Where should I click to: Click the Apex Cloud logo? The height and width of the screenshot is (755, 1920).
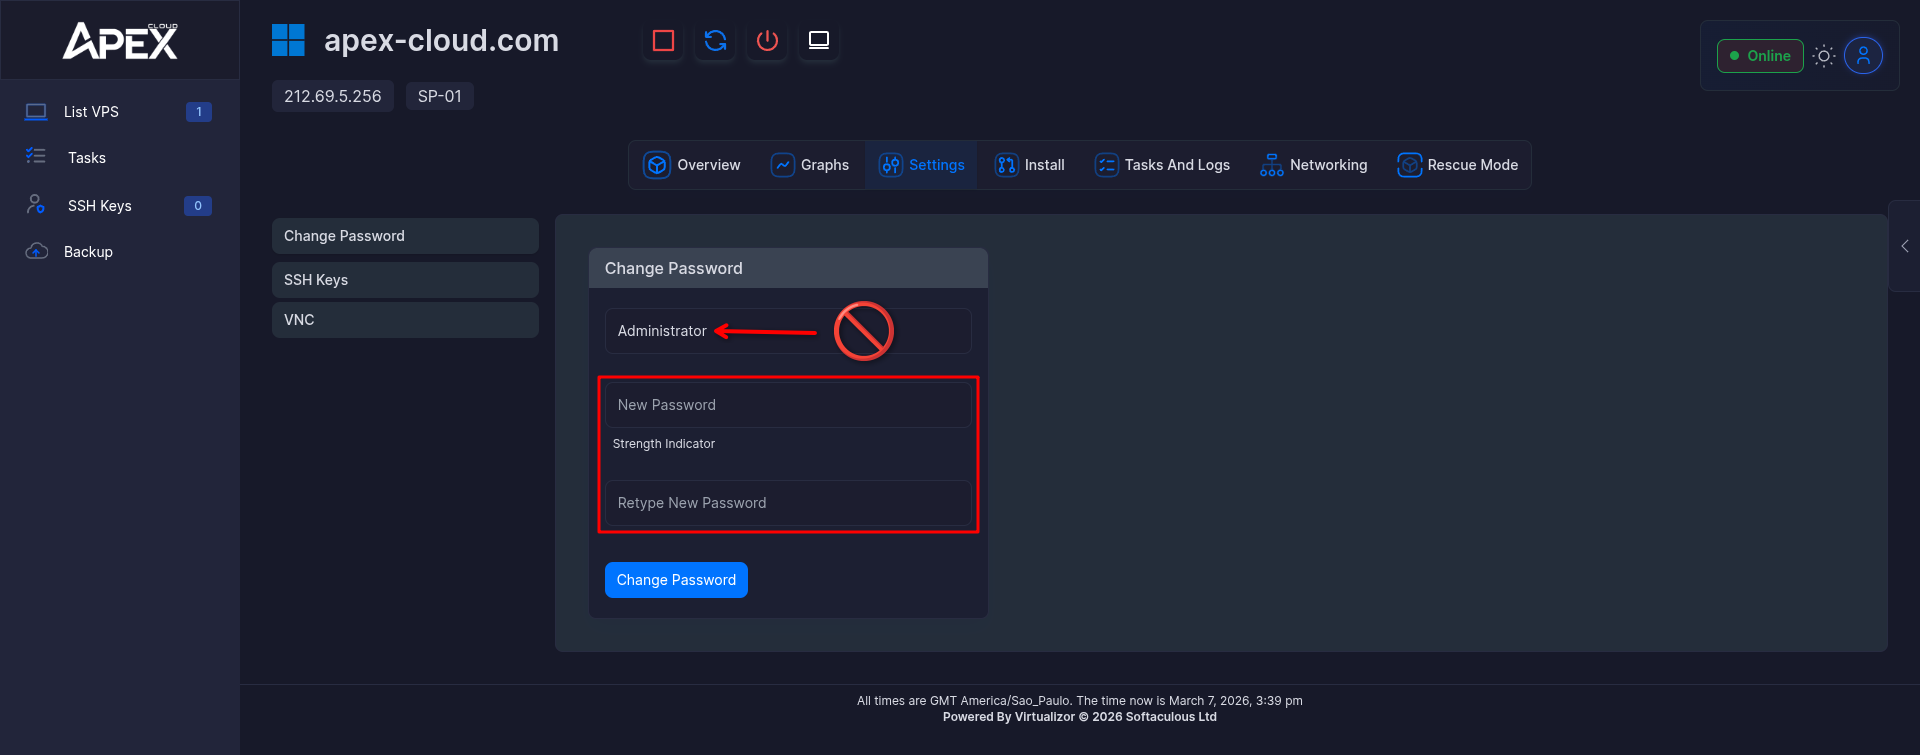tap(120, 41)
